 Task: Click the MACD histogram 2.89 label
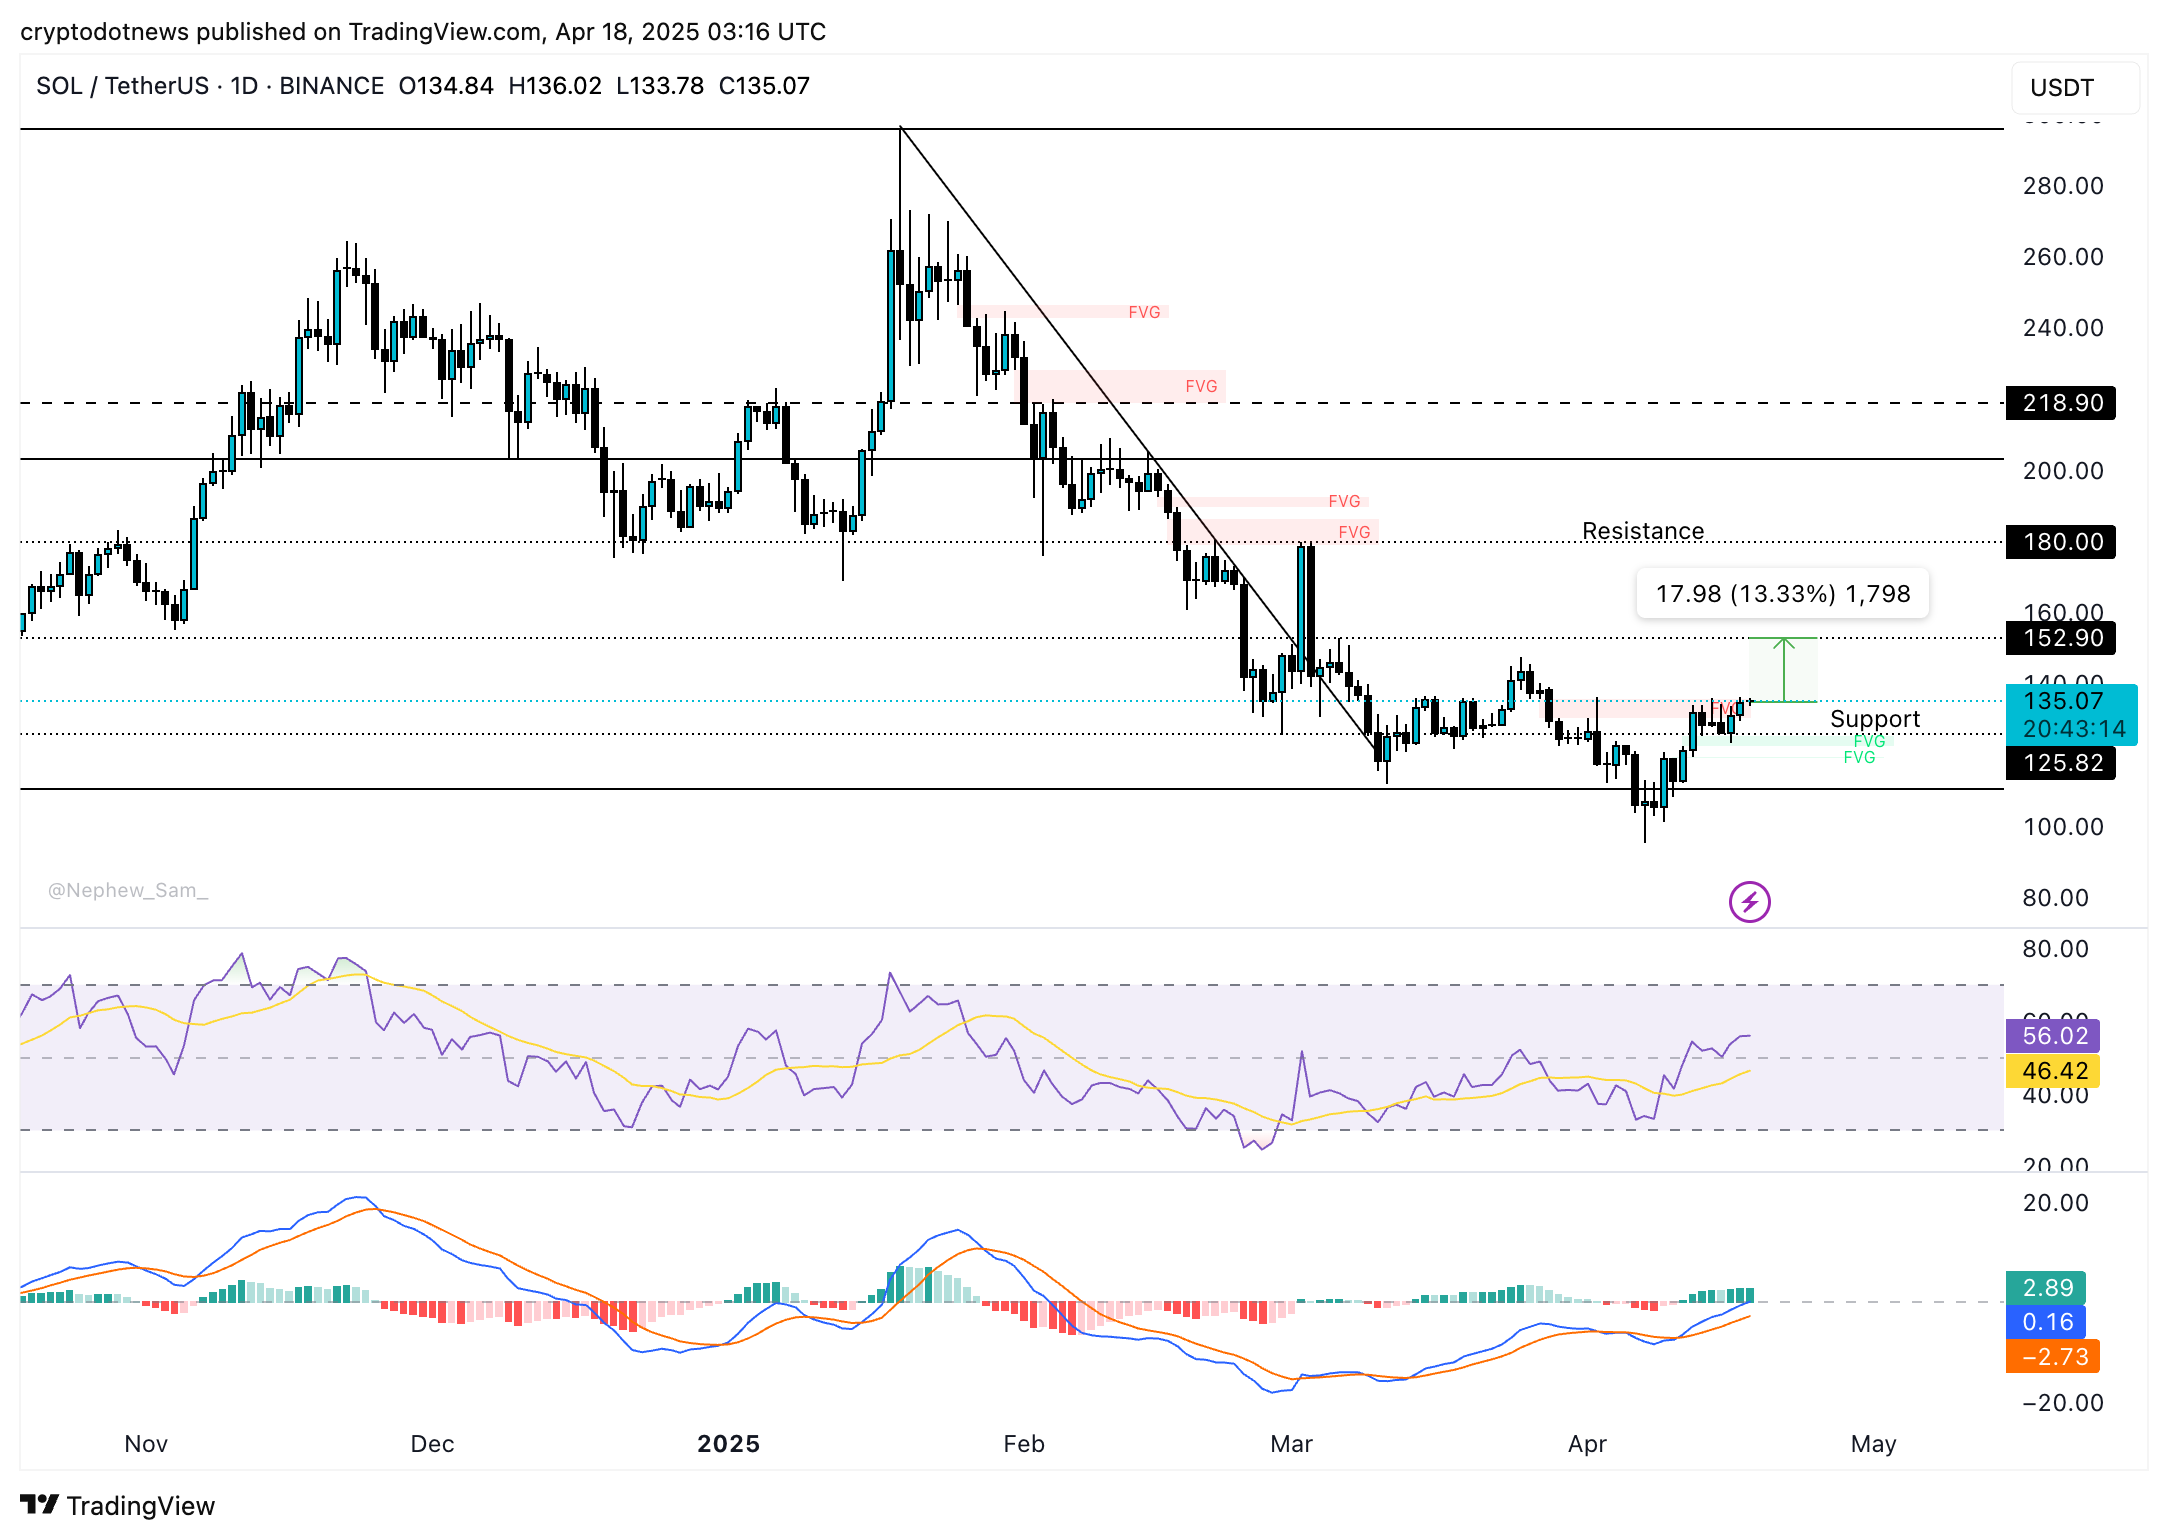point(2046,1288)
